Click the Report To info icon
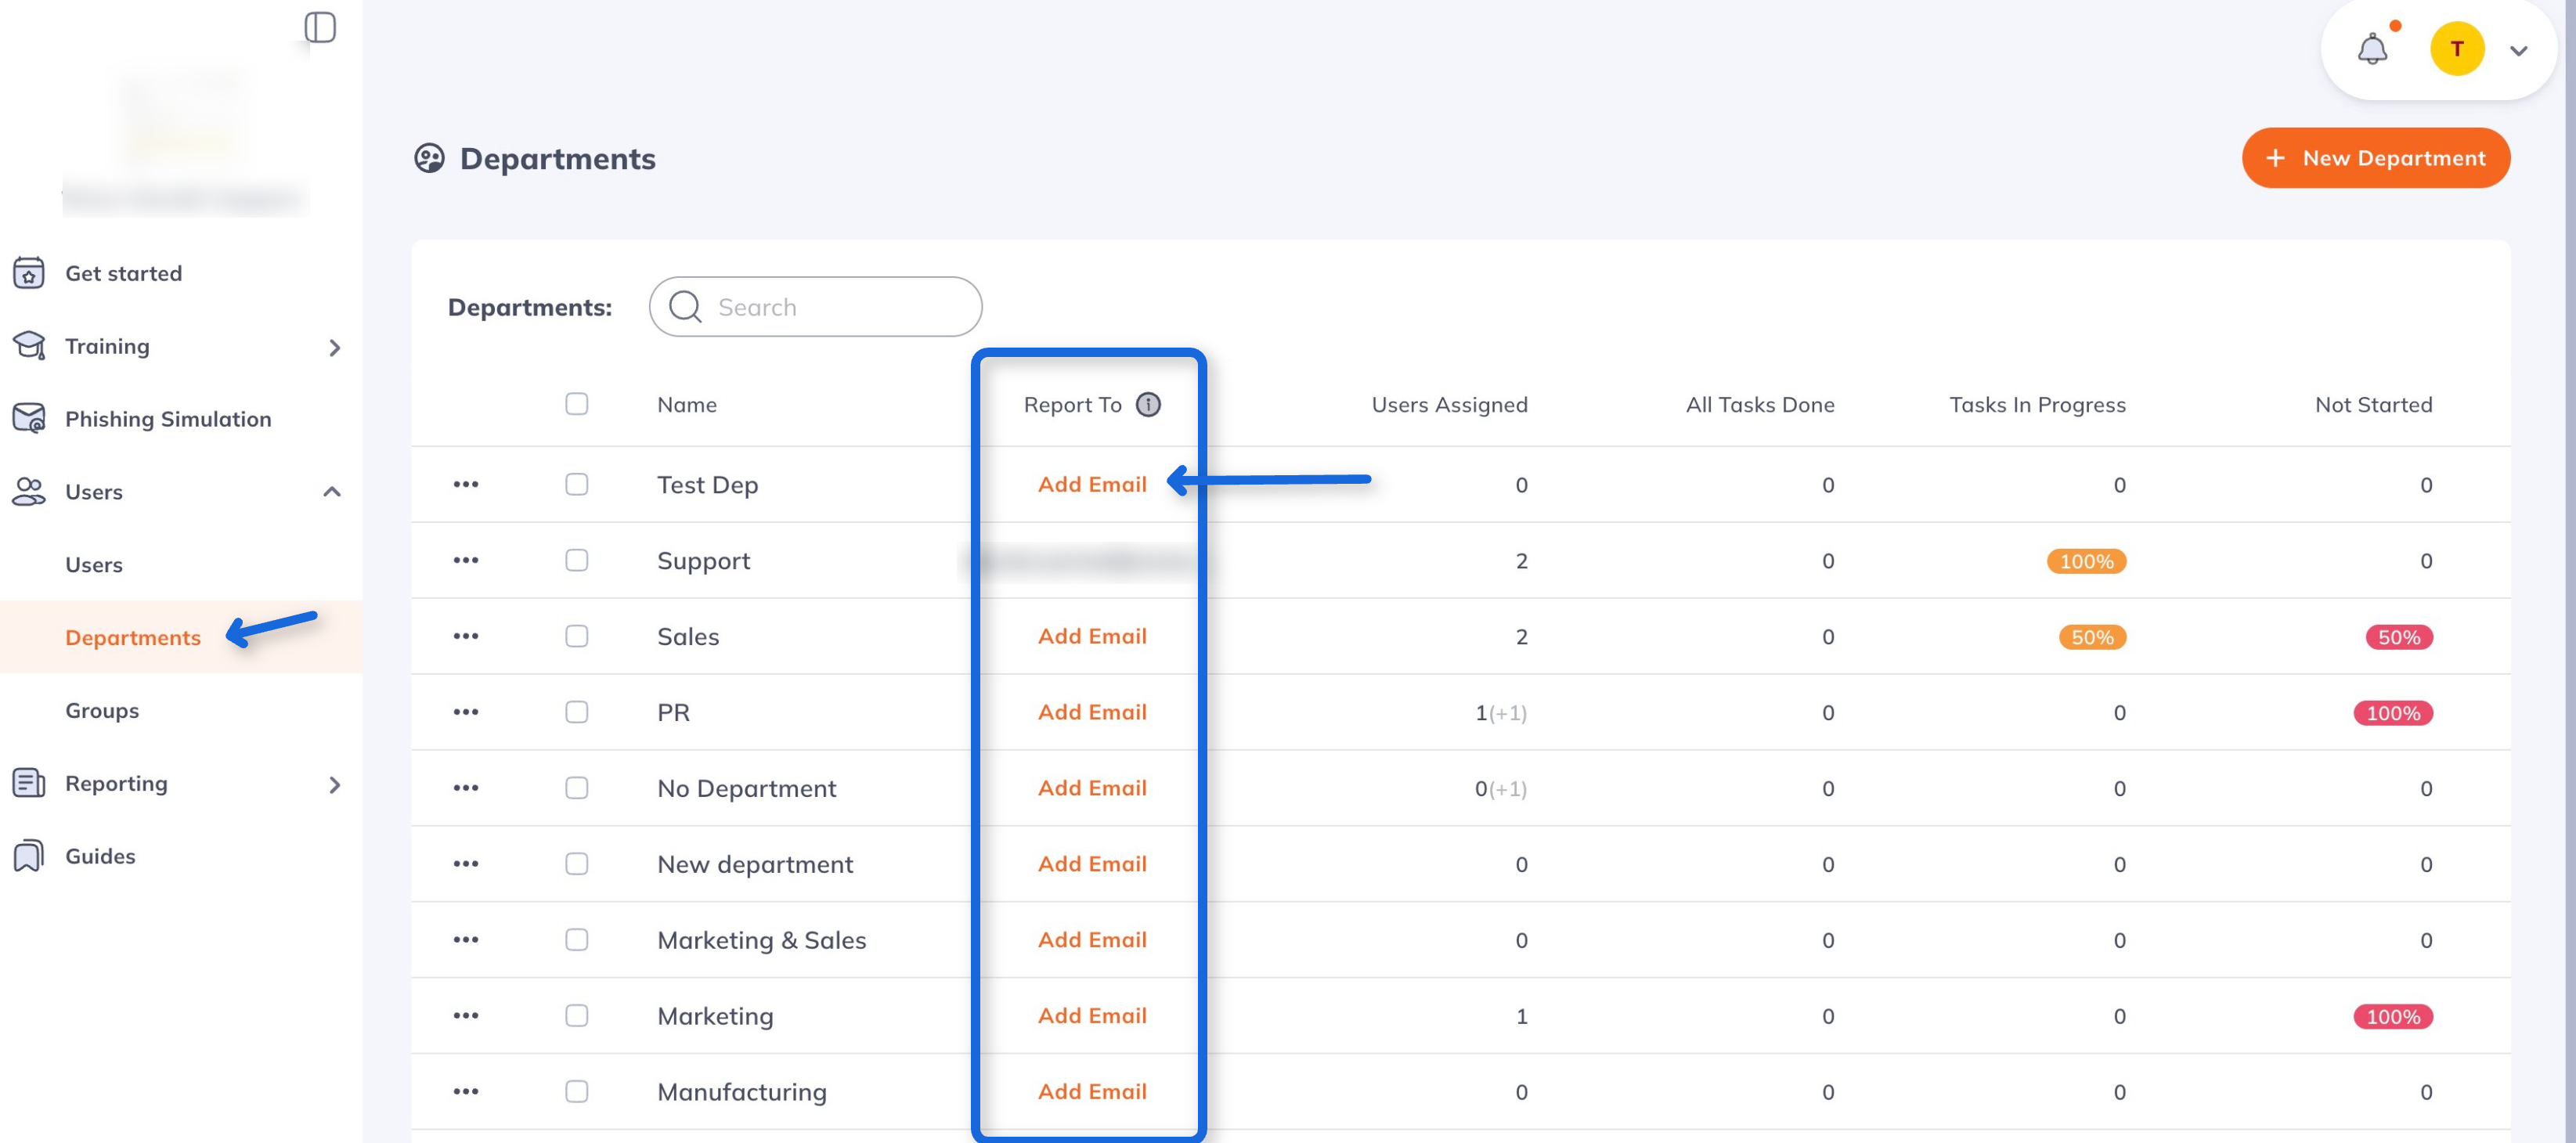The image size is (2576, 1143). (x=1148, y=404)
